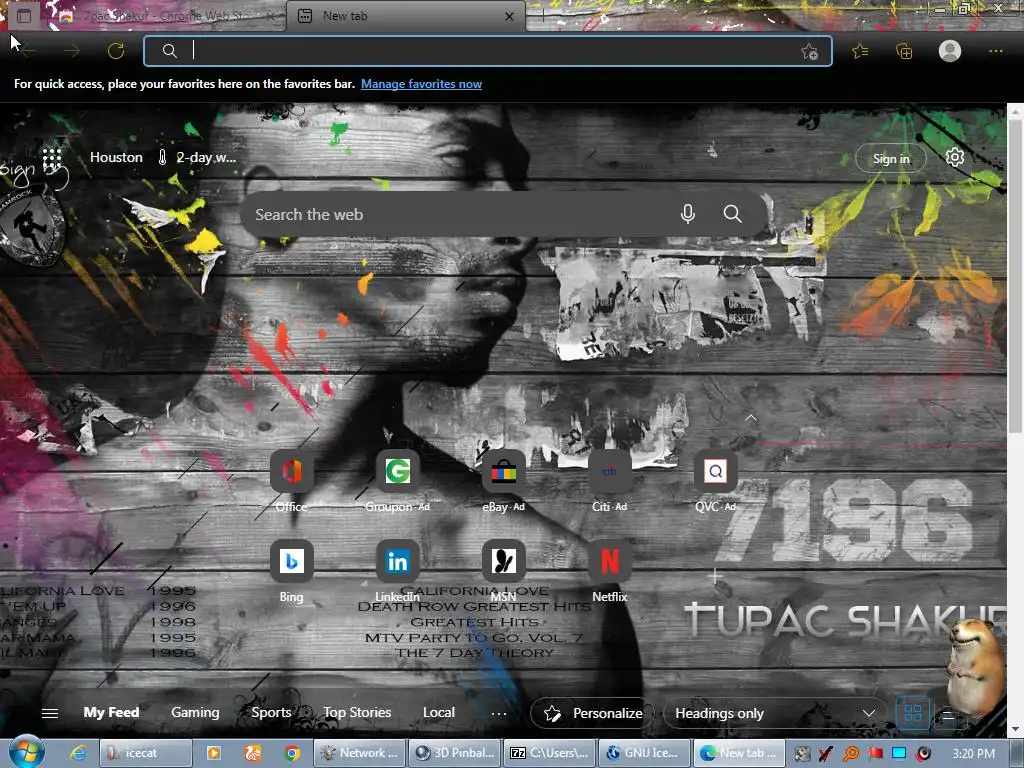Screen dimensions: 1024x768
Task: Select the Sports feed tab
Action: click(271, 712)
